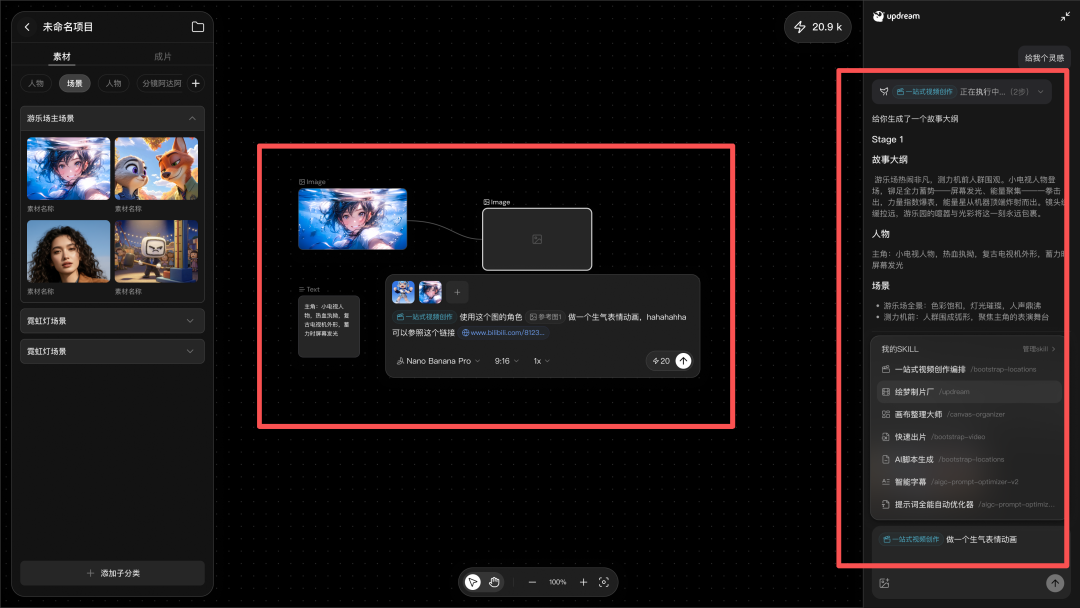The image size is (1080, 608).
Task: Click the image attachment icon in the chat input
Action: tap(884, 582)
